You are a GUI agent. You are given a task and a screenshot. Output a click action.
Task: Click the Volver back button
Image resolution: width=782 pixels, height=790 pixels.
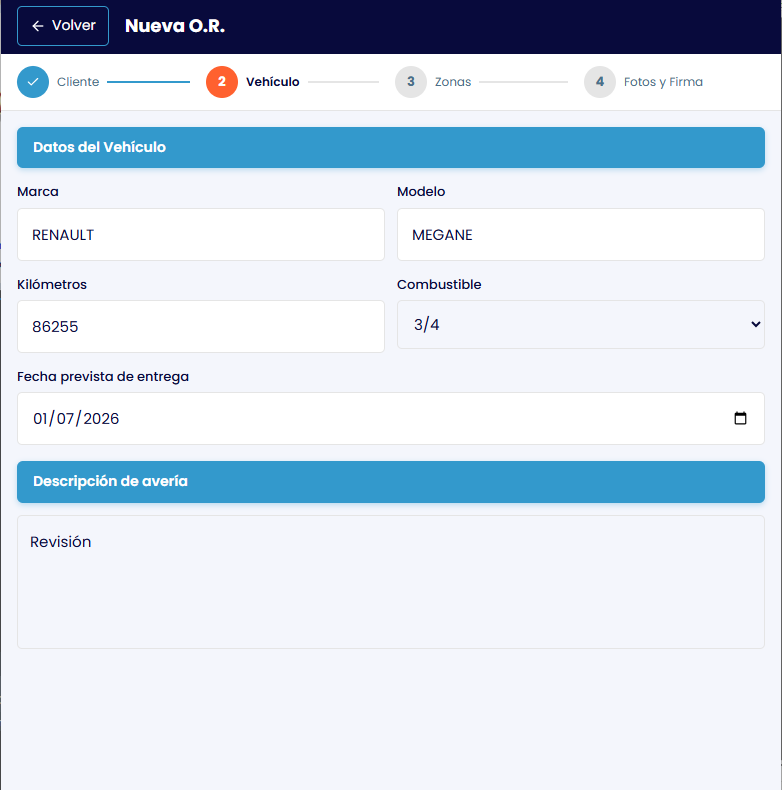tap(63, 26)
